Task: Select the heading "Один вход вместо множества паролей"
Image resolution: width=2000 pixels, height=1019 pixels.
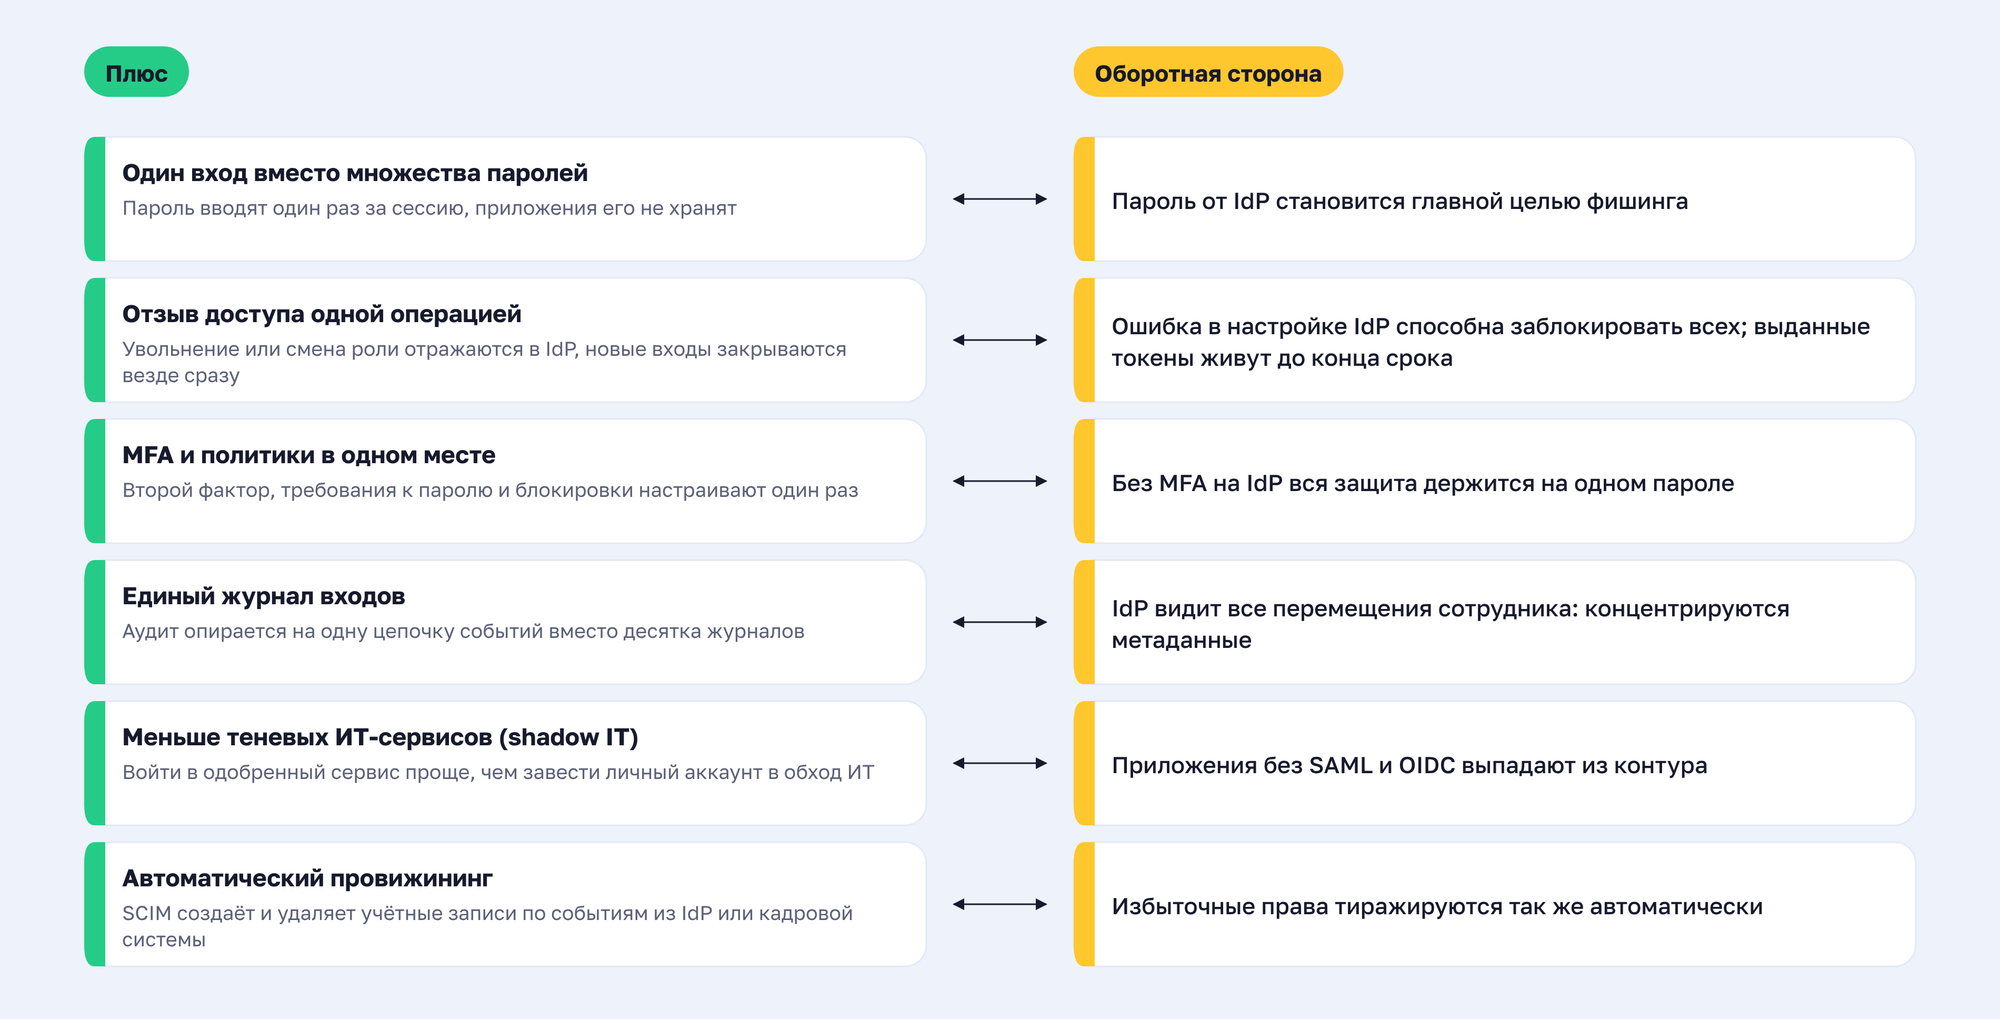Action: (355, 173)
